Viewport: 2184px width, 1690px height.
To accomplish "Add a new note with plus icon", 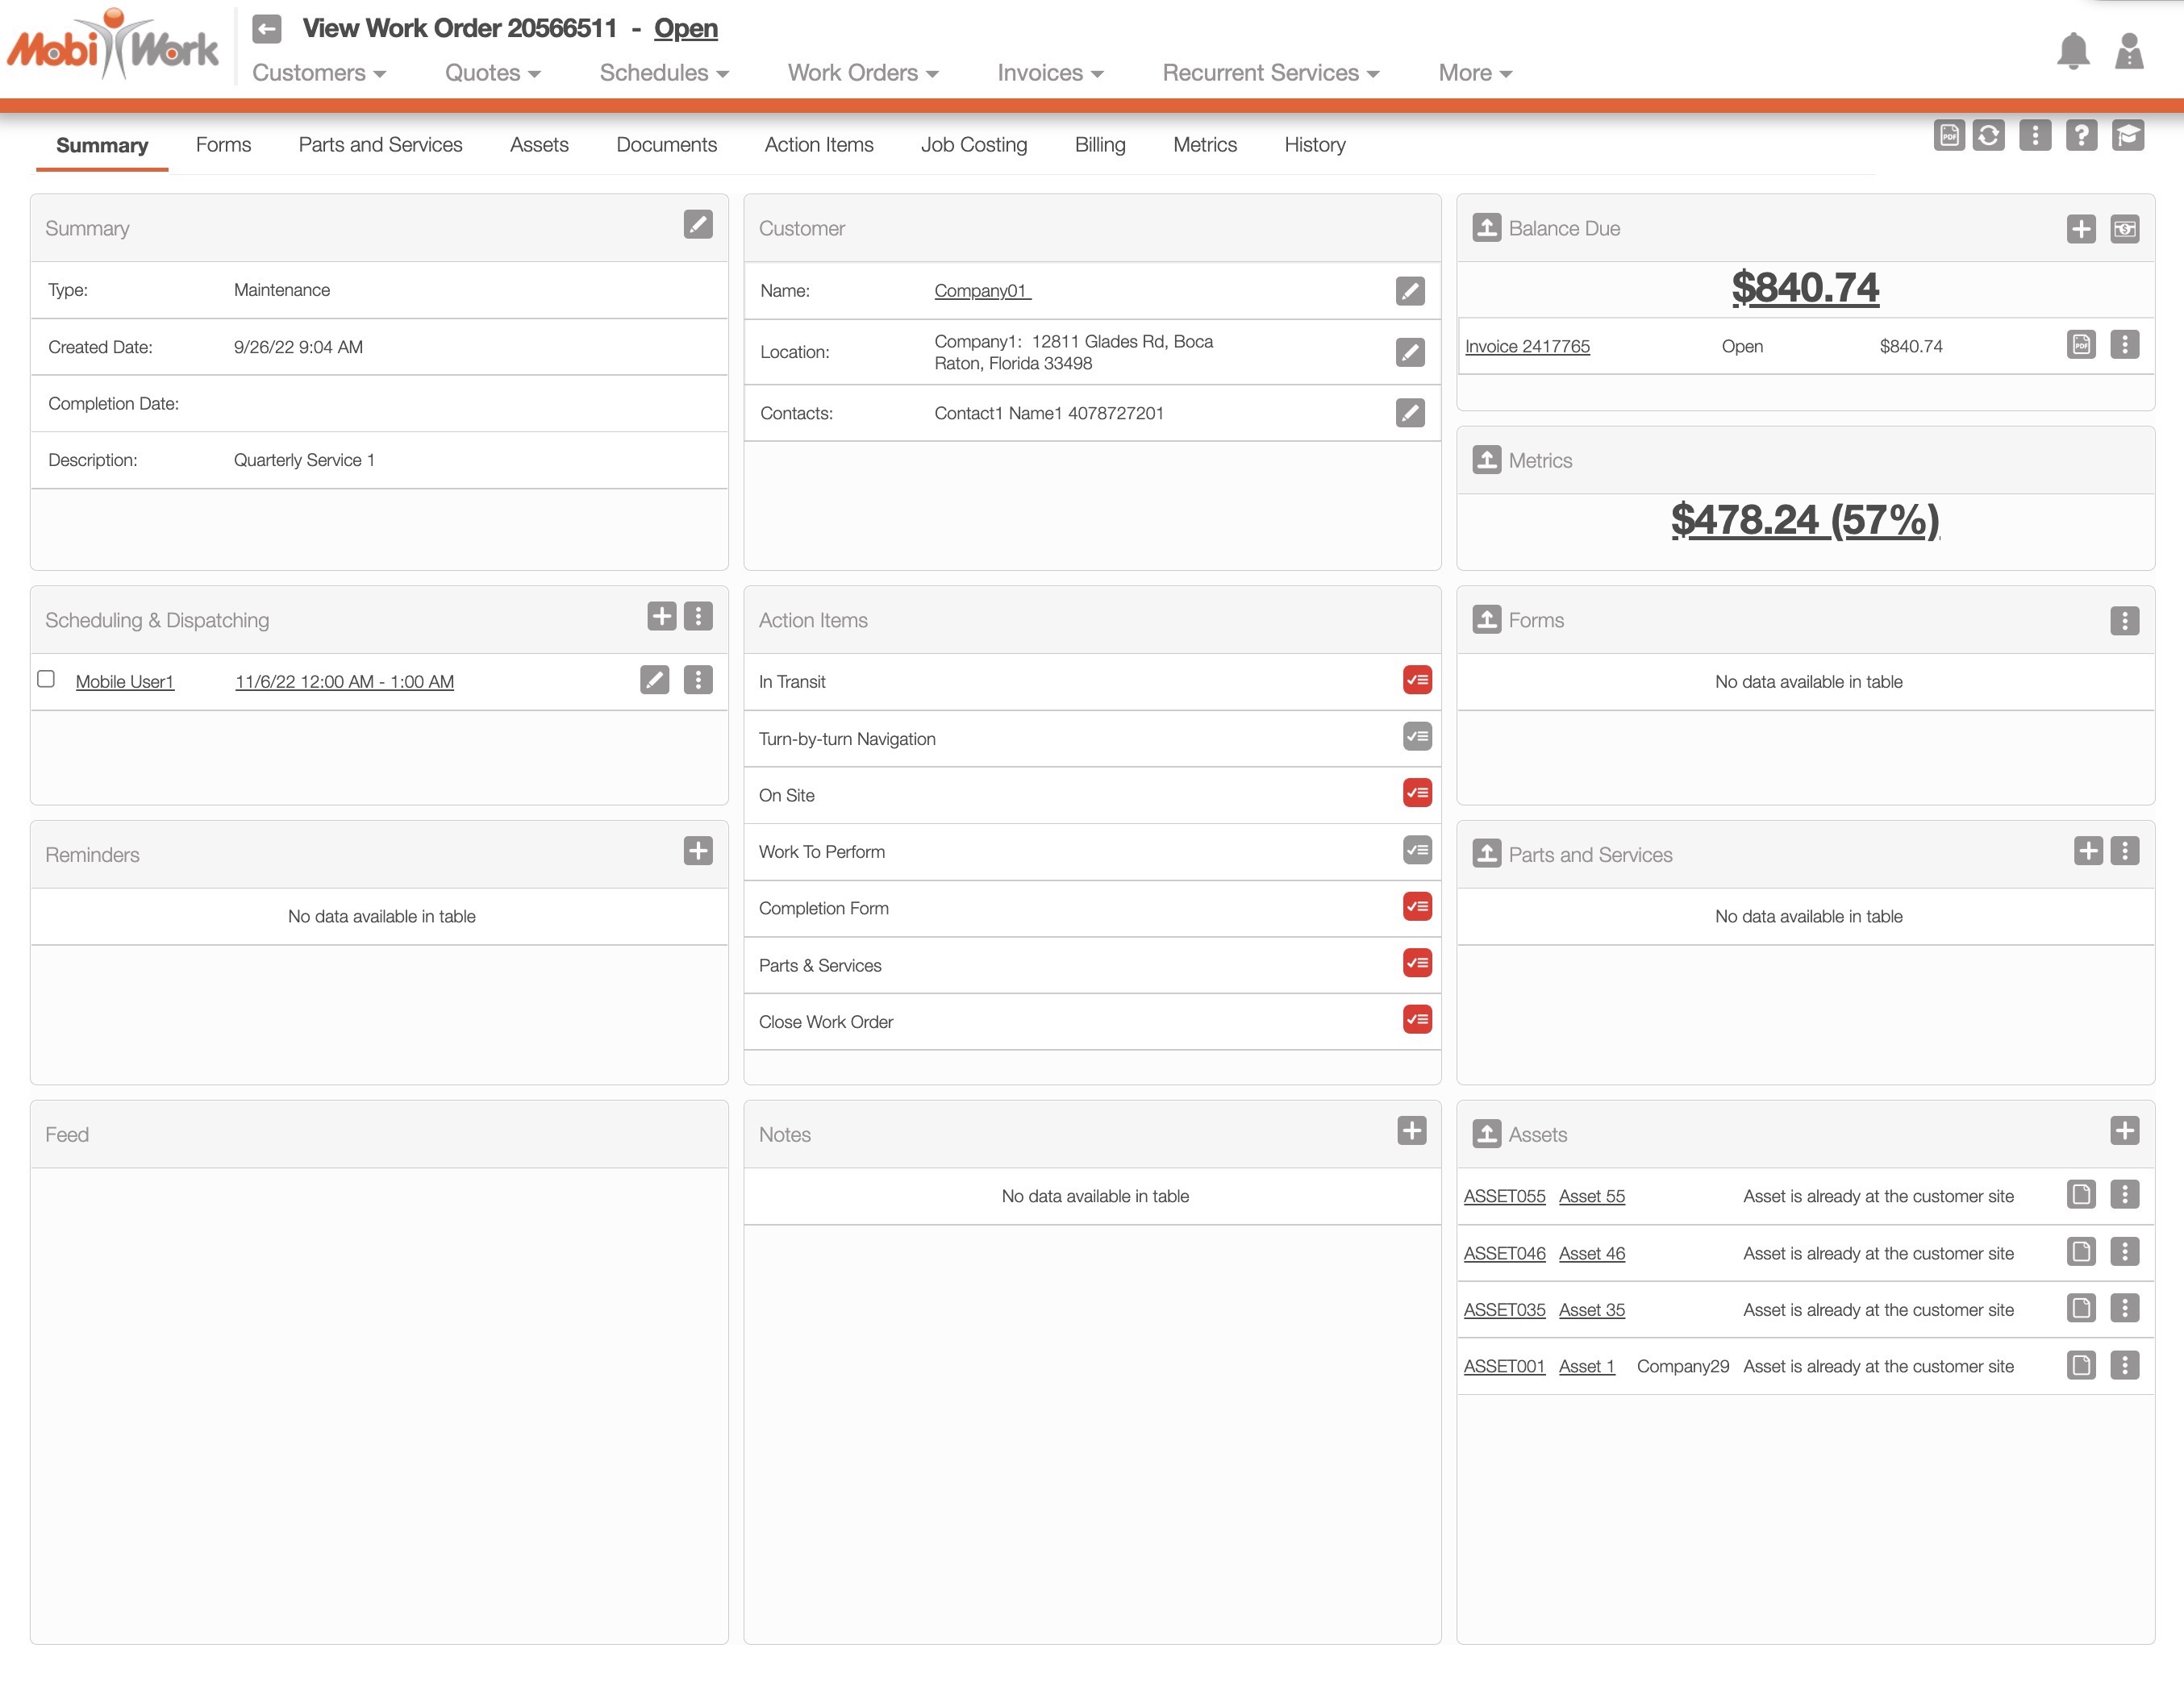I will coord(1411,1131).
